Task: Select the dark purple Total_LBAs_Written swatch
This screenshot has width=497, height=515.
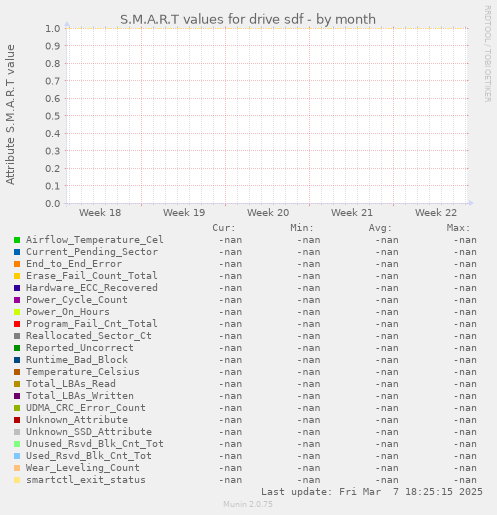Action: (x=17, y=396)
